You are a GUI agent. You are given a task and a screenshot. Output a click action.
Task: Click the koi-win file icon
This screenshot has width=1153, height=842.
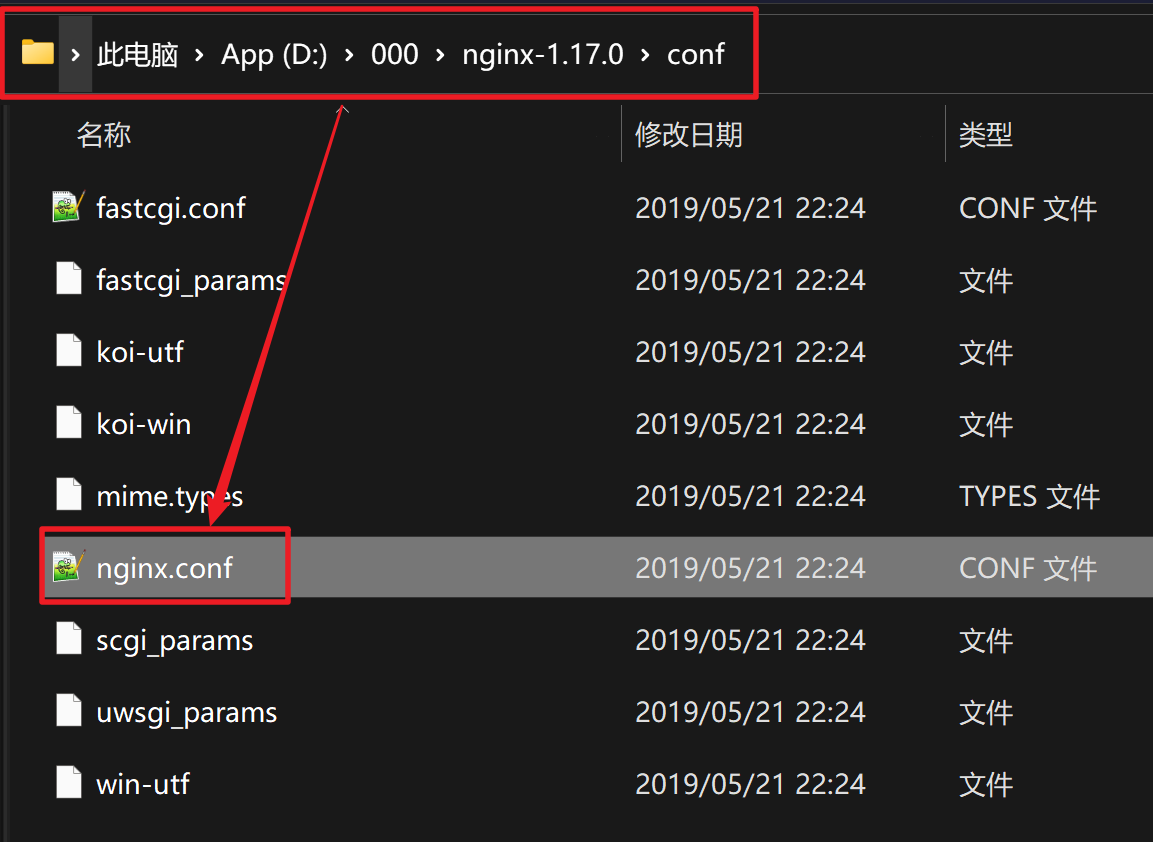pos(68,423)
